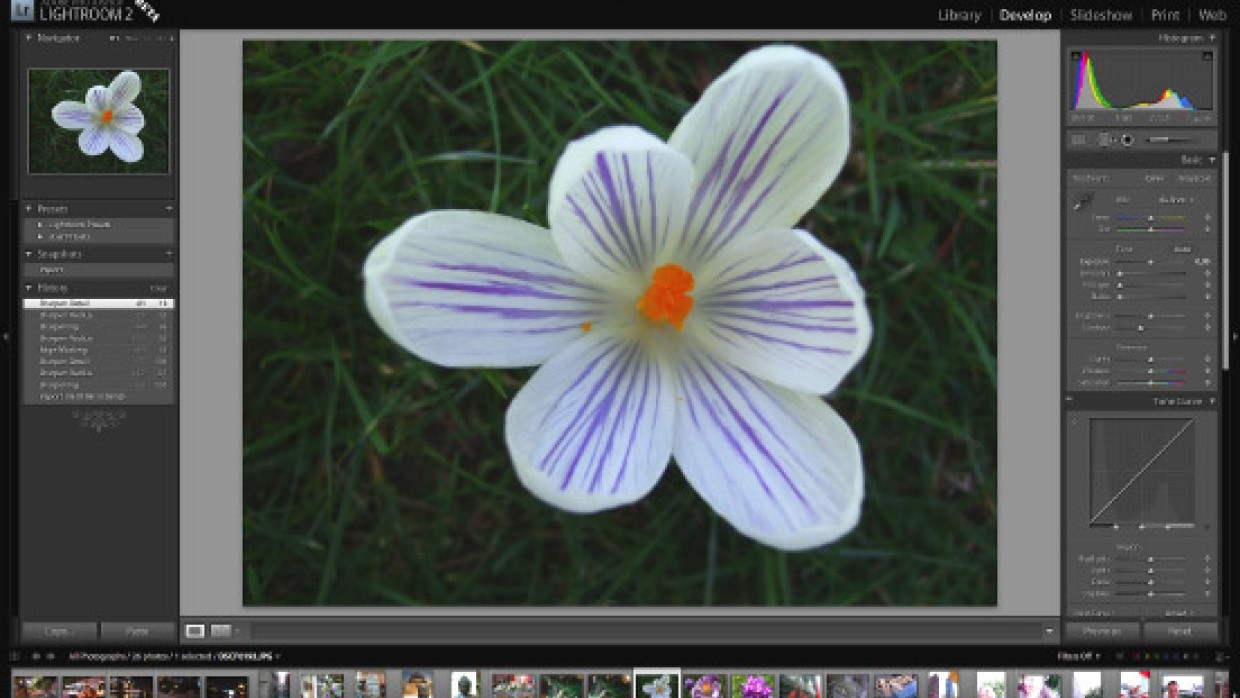Image resolution: width=1240 pixels, height=698 pixels.
Task: Select the Red Eye Correction tool
Action: (1126, 140)
